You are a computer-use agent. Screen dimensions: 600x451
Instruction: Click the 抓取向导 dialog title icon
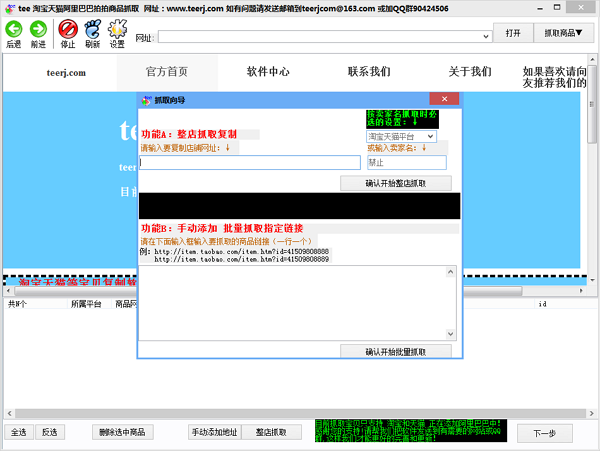pyautogui.click(x=146, y=101)
